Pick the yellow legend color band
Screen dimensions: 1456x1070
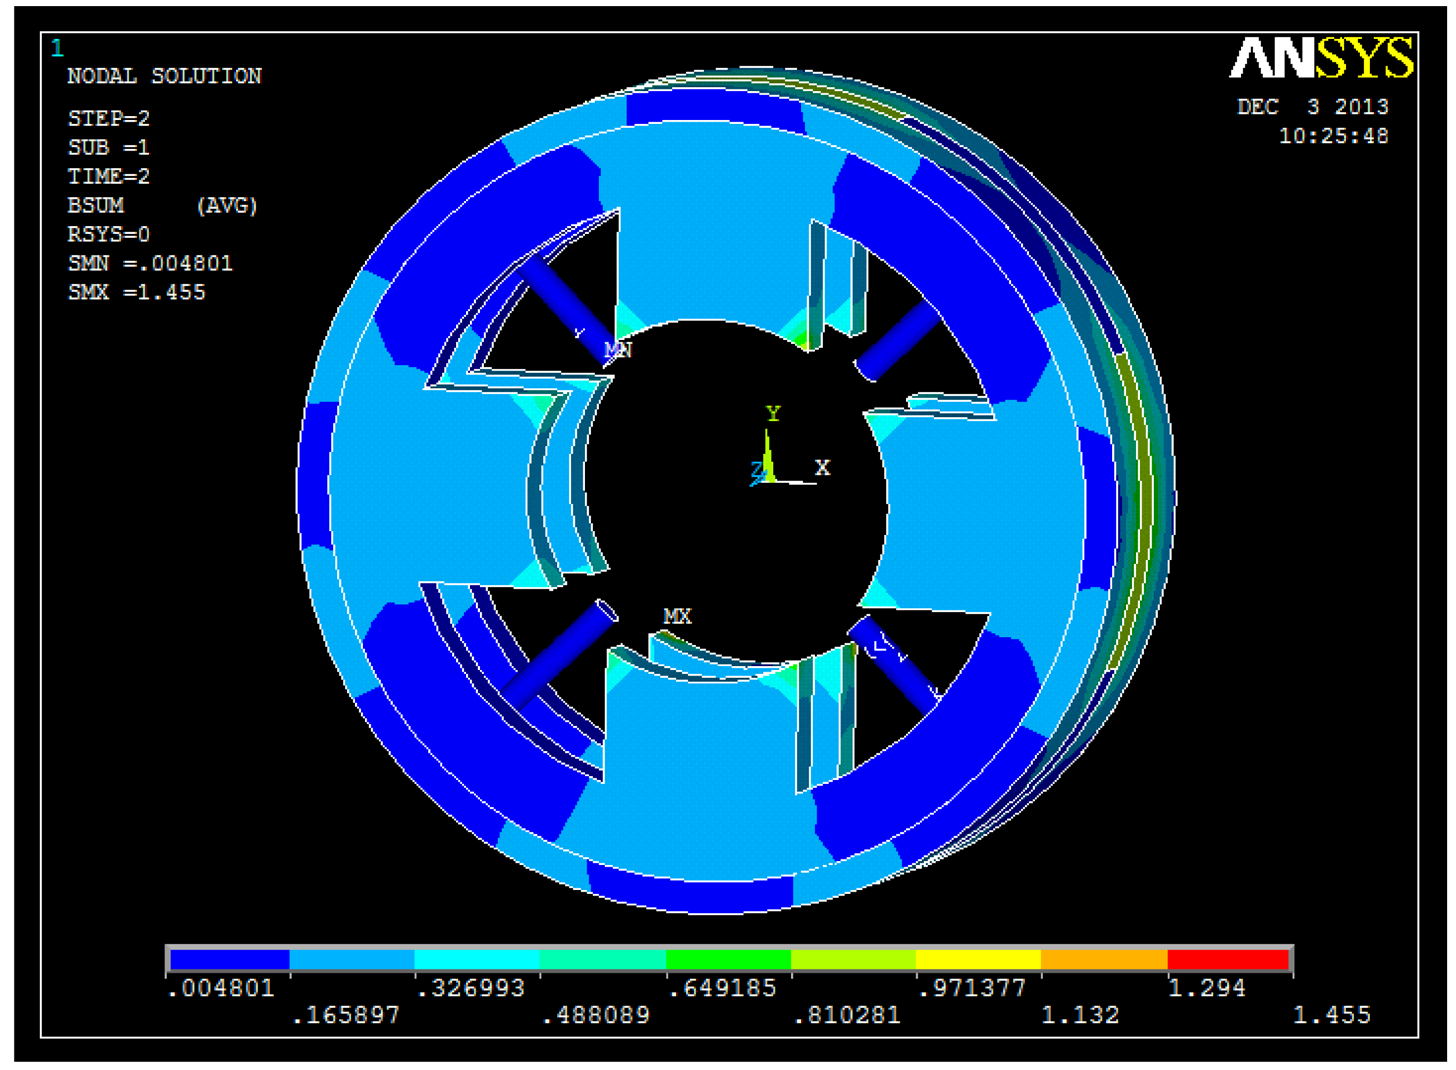coord(978,960)
